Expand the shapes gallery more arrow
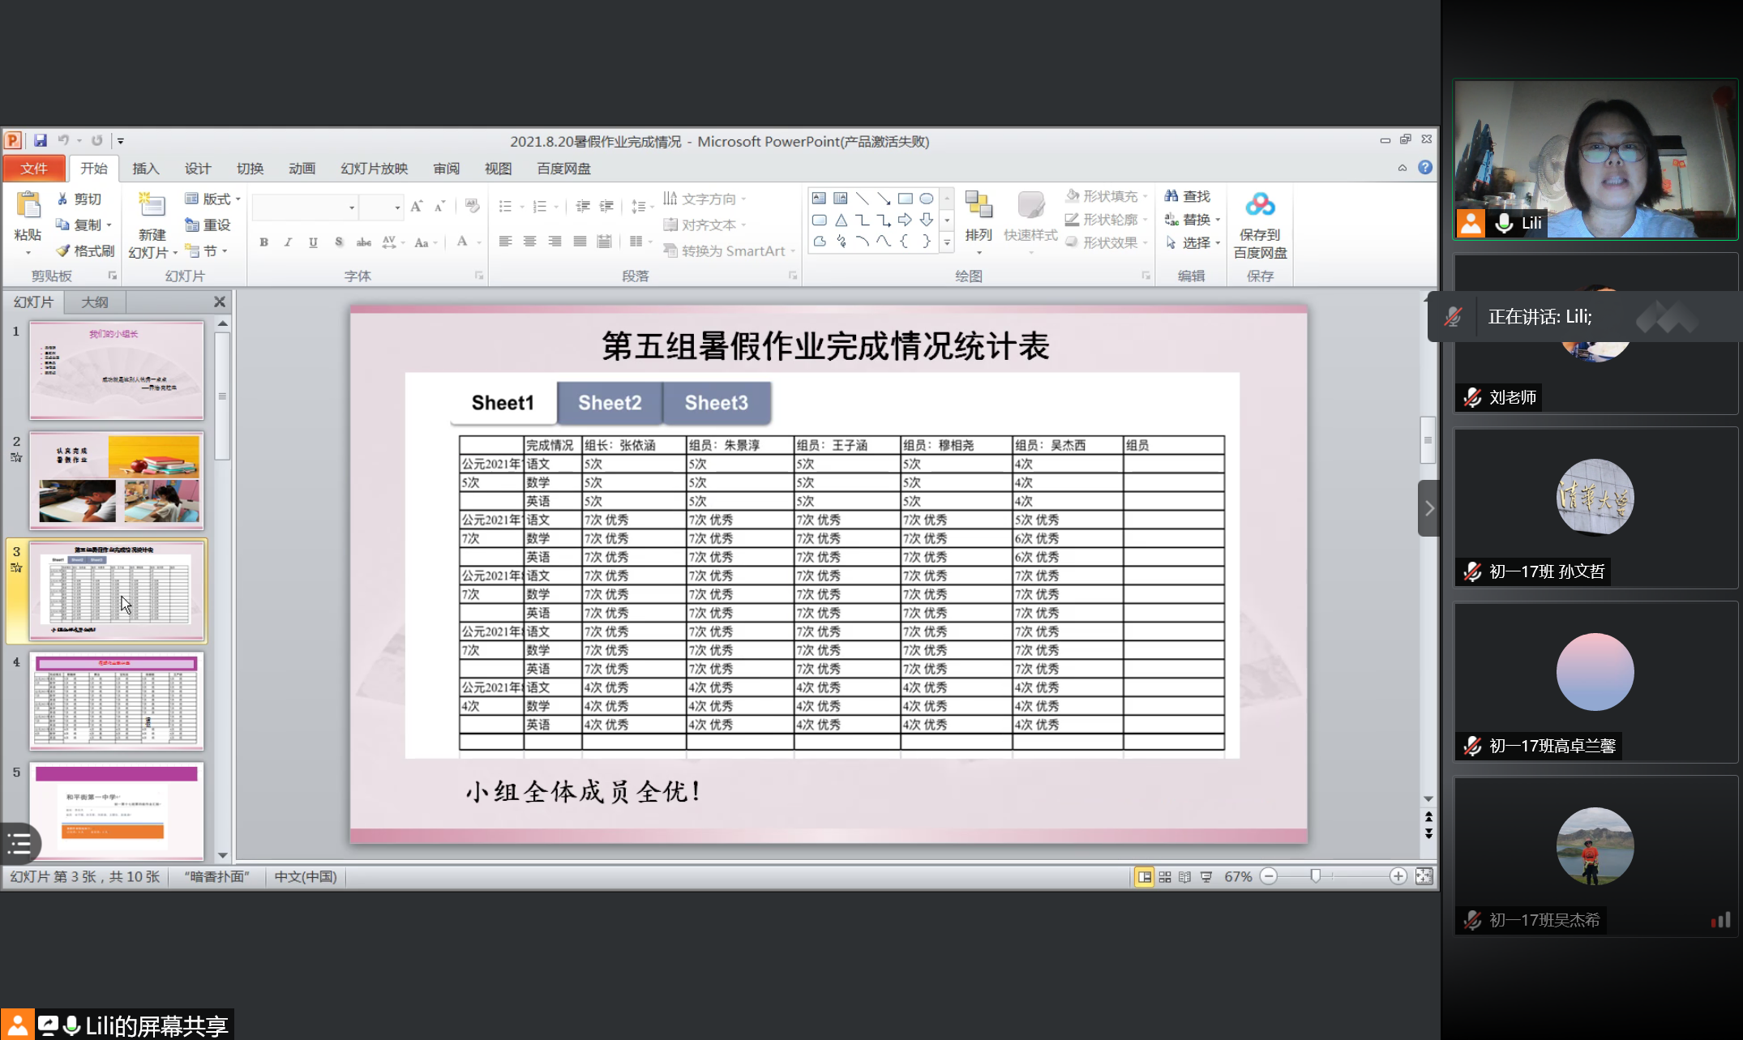Image resolution: width=1743 pixels, height=1040 pixels. [x=947, y=242]
